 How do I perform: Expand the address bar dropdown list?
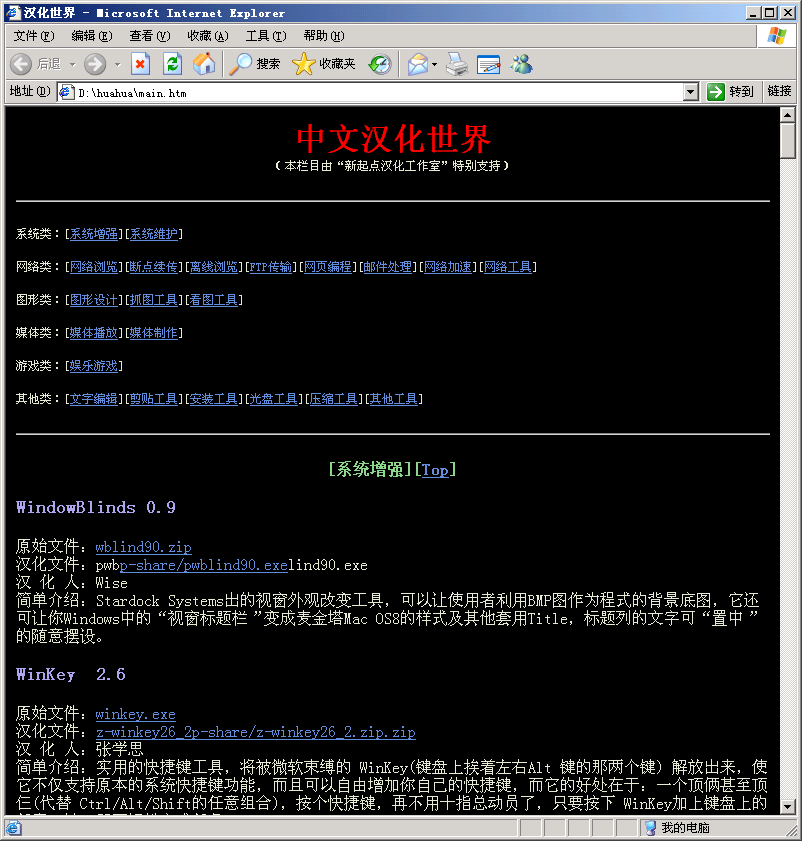[x=690, y=92]
